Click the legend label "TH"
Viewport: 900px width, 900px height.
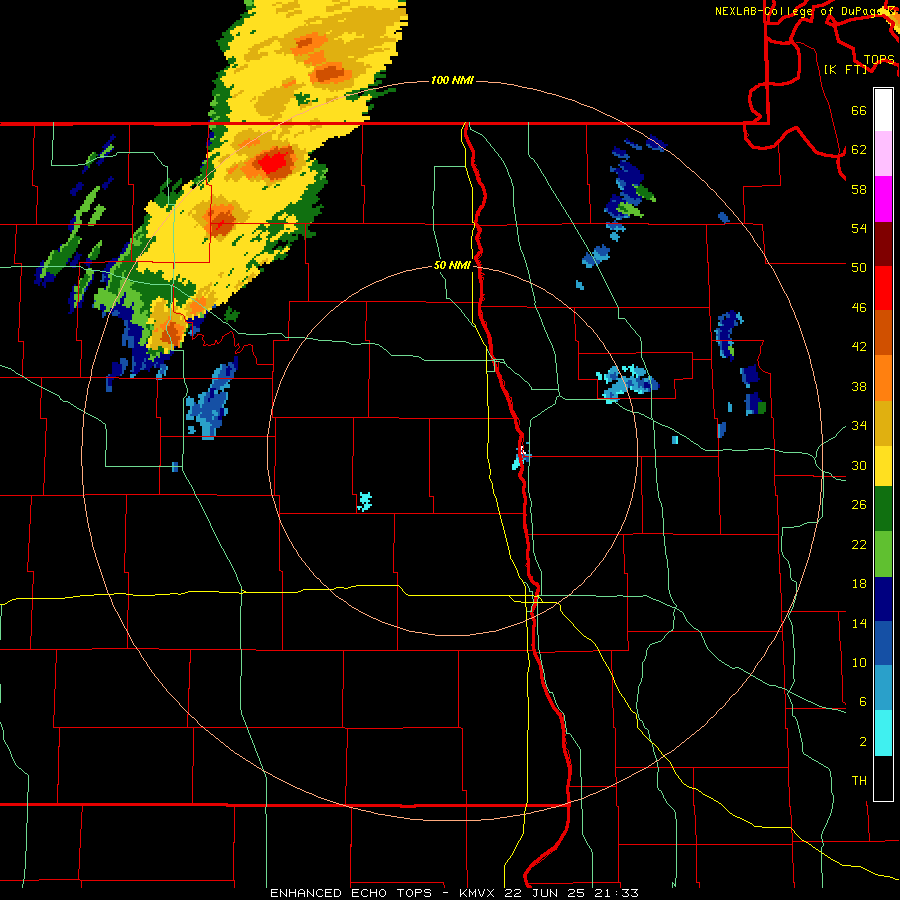pos(859,781)
